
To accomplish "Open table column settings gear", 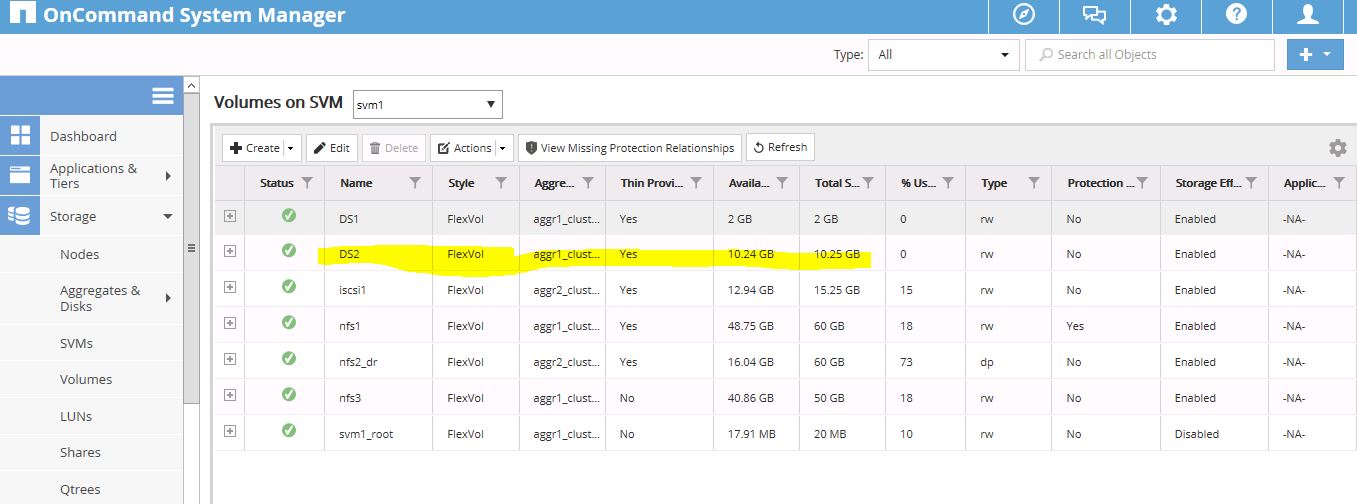I will click(1337, 148).
